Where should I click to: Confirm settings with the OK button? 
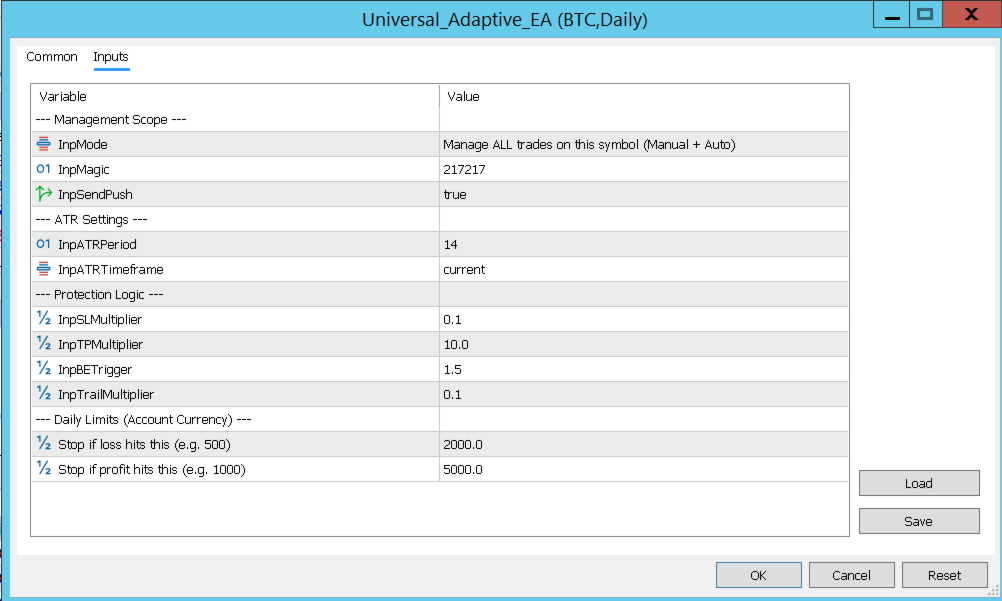pyautogui.click(x=759, y=575)
